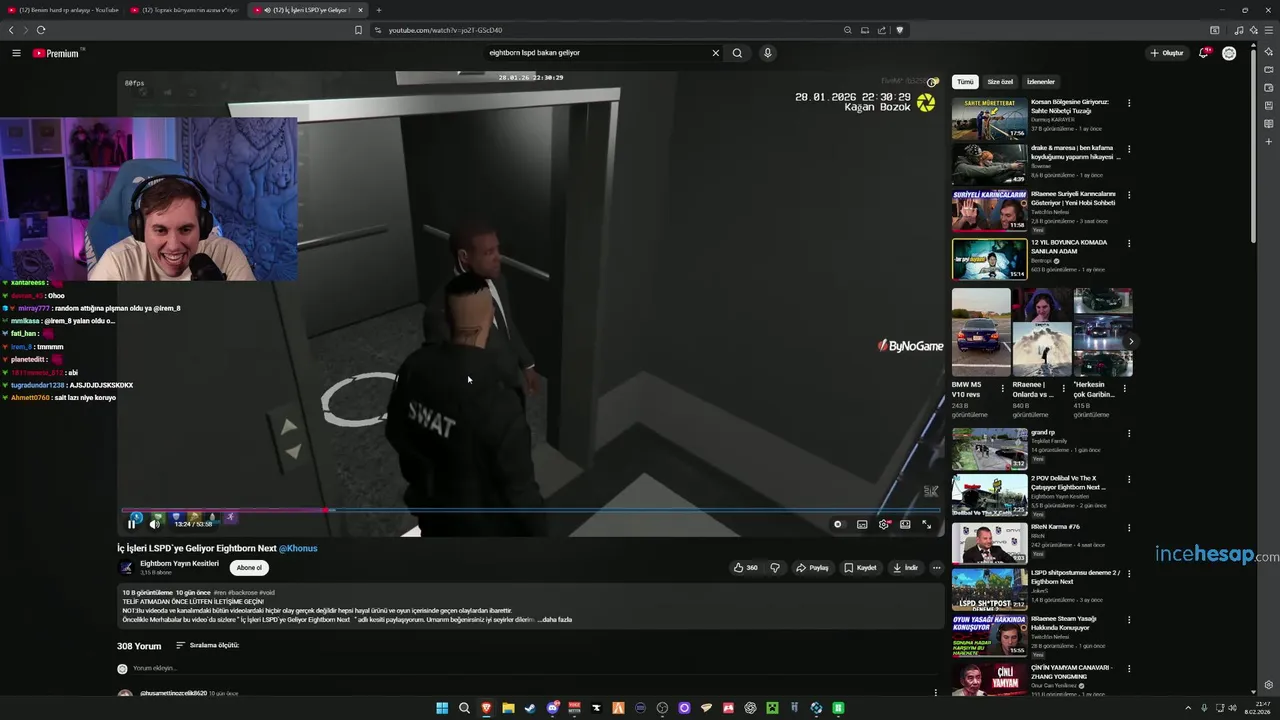
Task: Expand description with ...daha fazla
Action: click(555, 620)
